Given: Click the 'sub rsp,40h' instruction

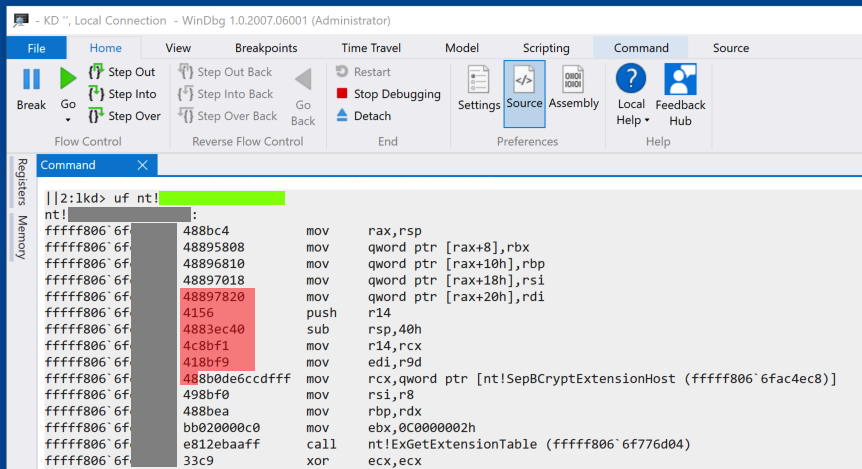Looking at the screenshot, I should click(x=364, y=329).
